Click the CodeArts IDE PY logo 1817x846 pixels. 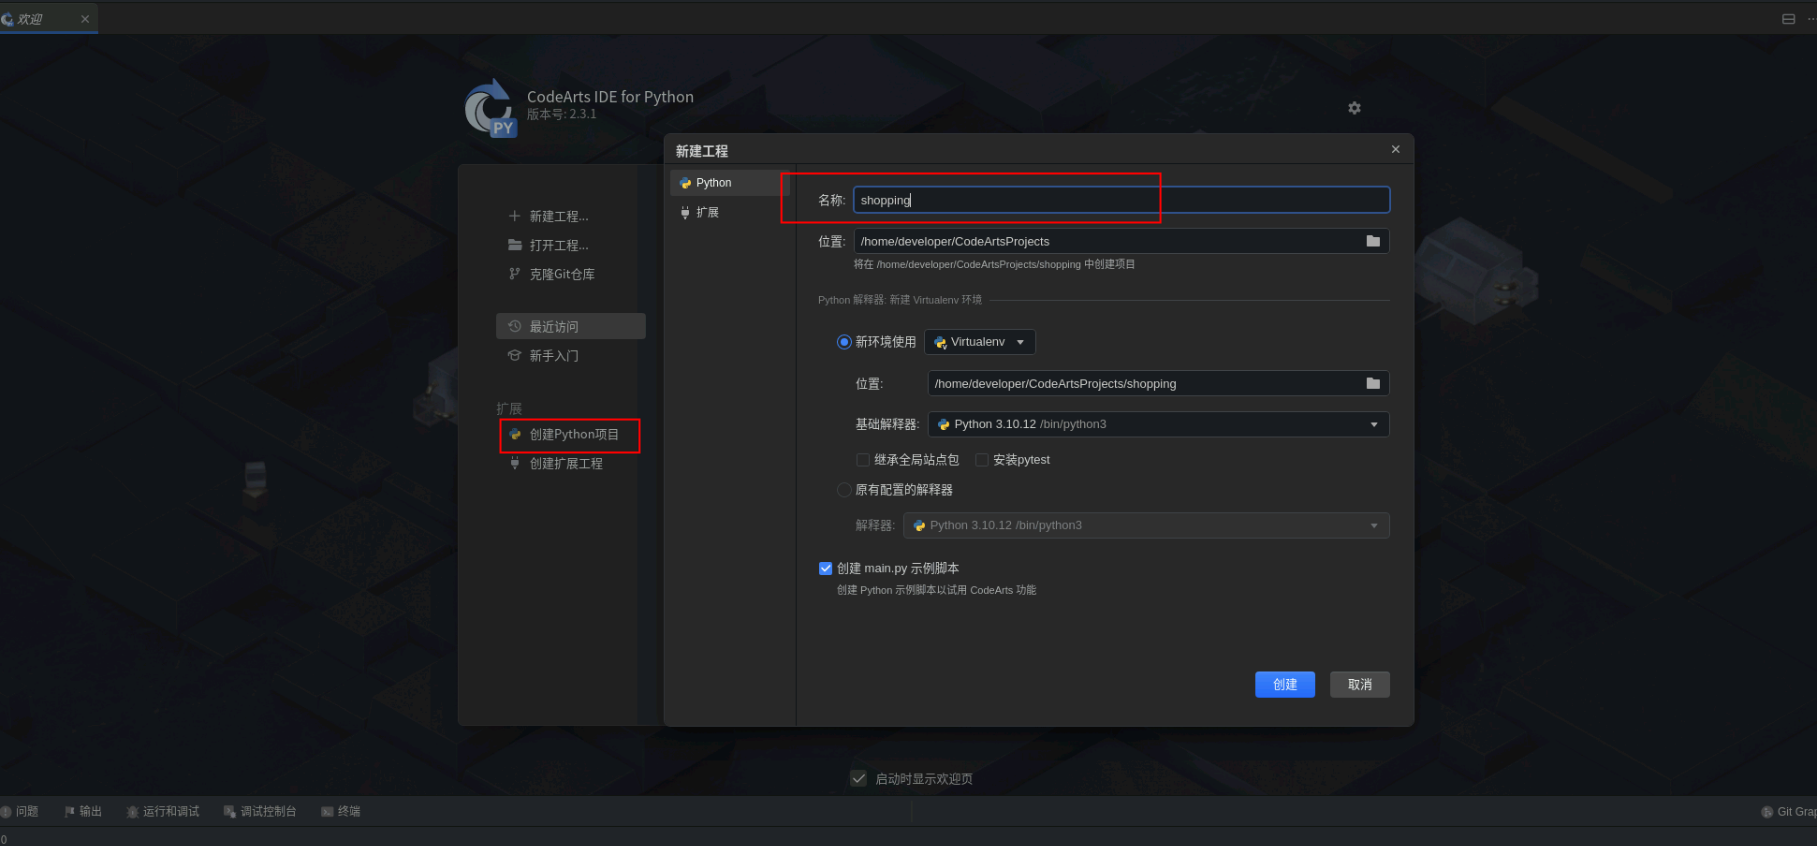[490, 108]
